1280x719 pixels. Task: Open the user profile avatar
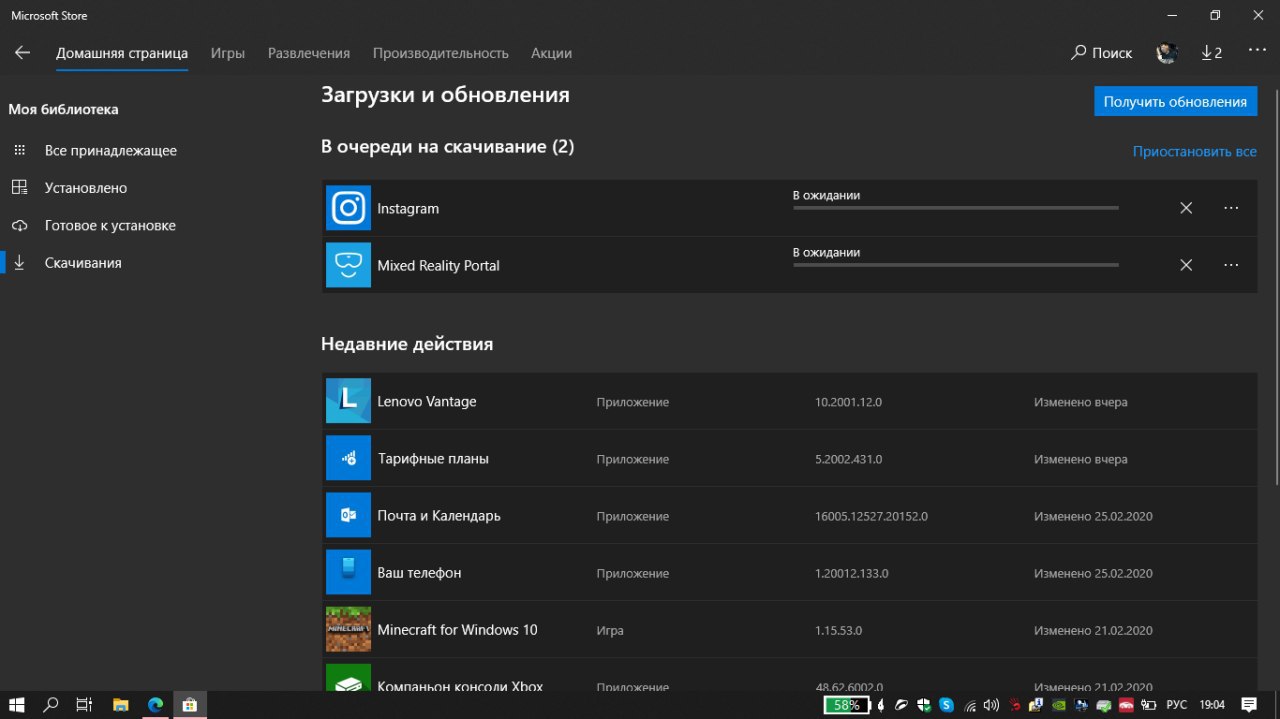pos(1167,53)
